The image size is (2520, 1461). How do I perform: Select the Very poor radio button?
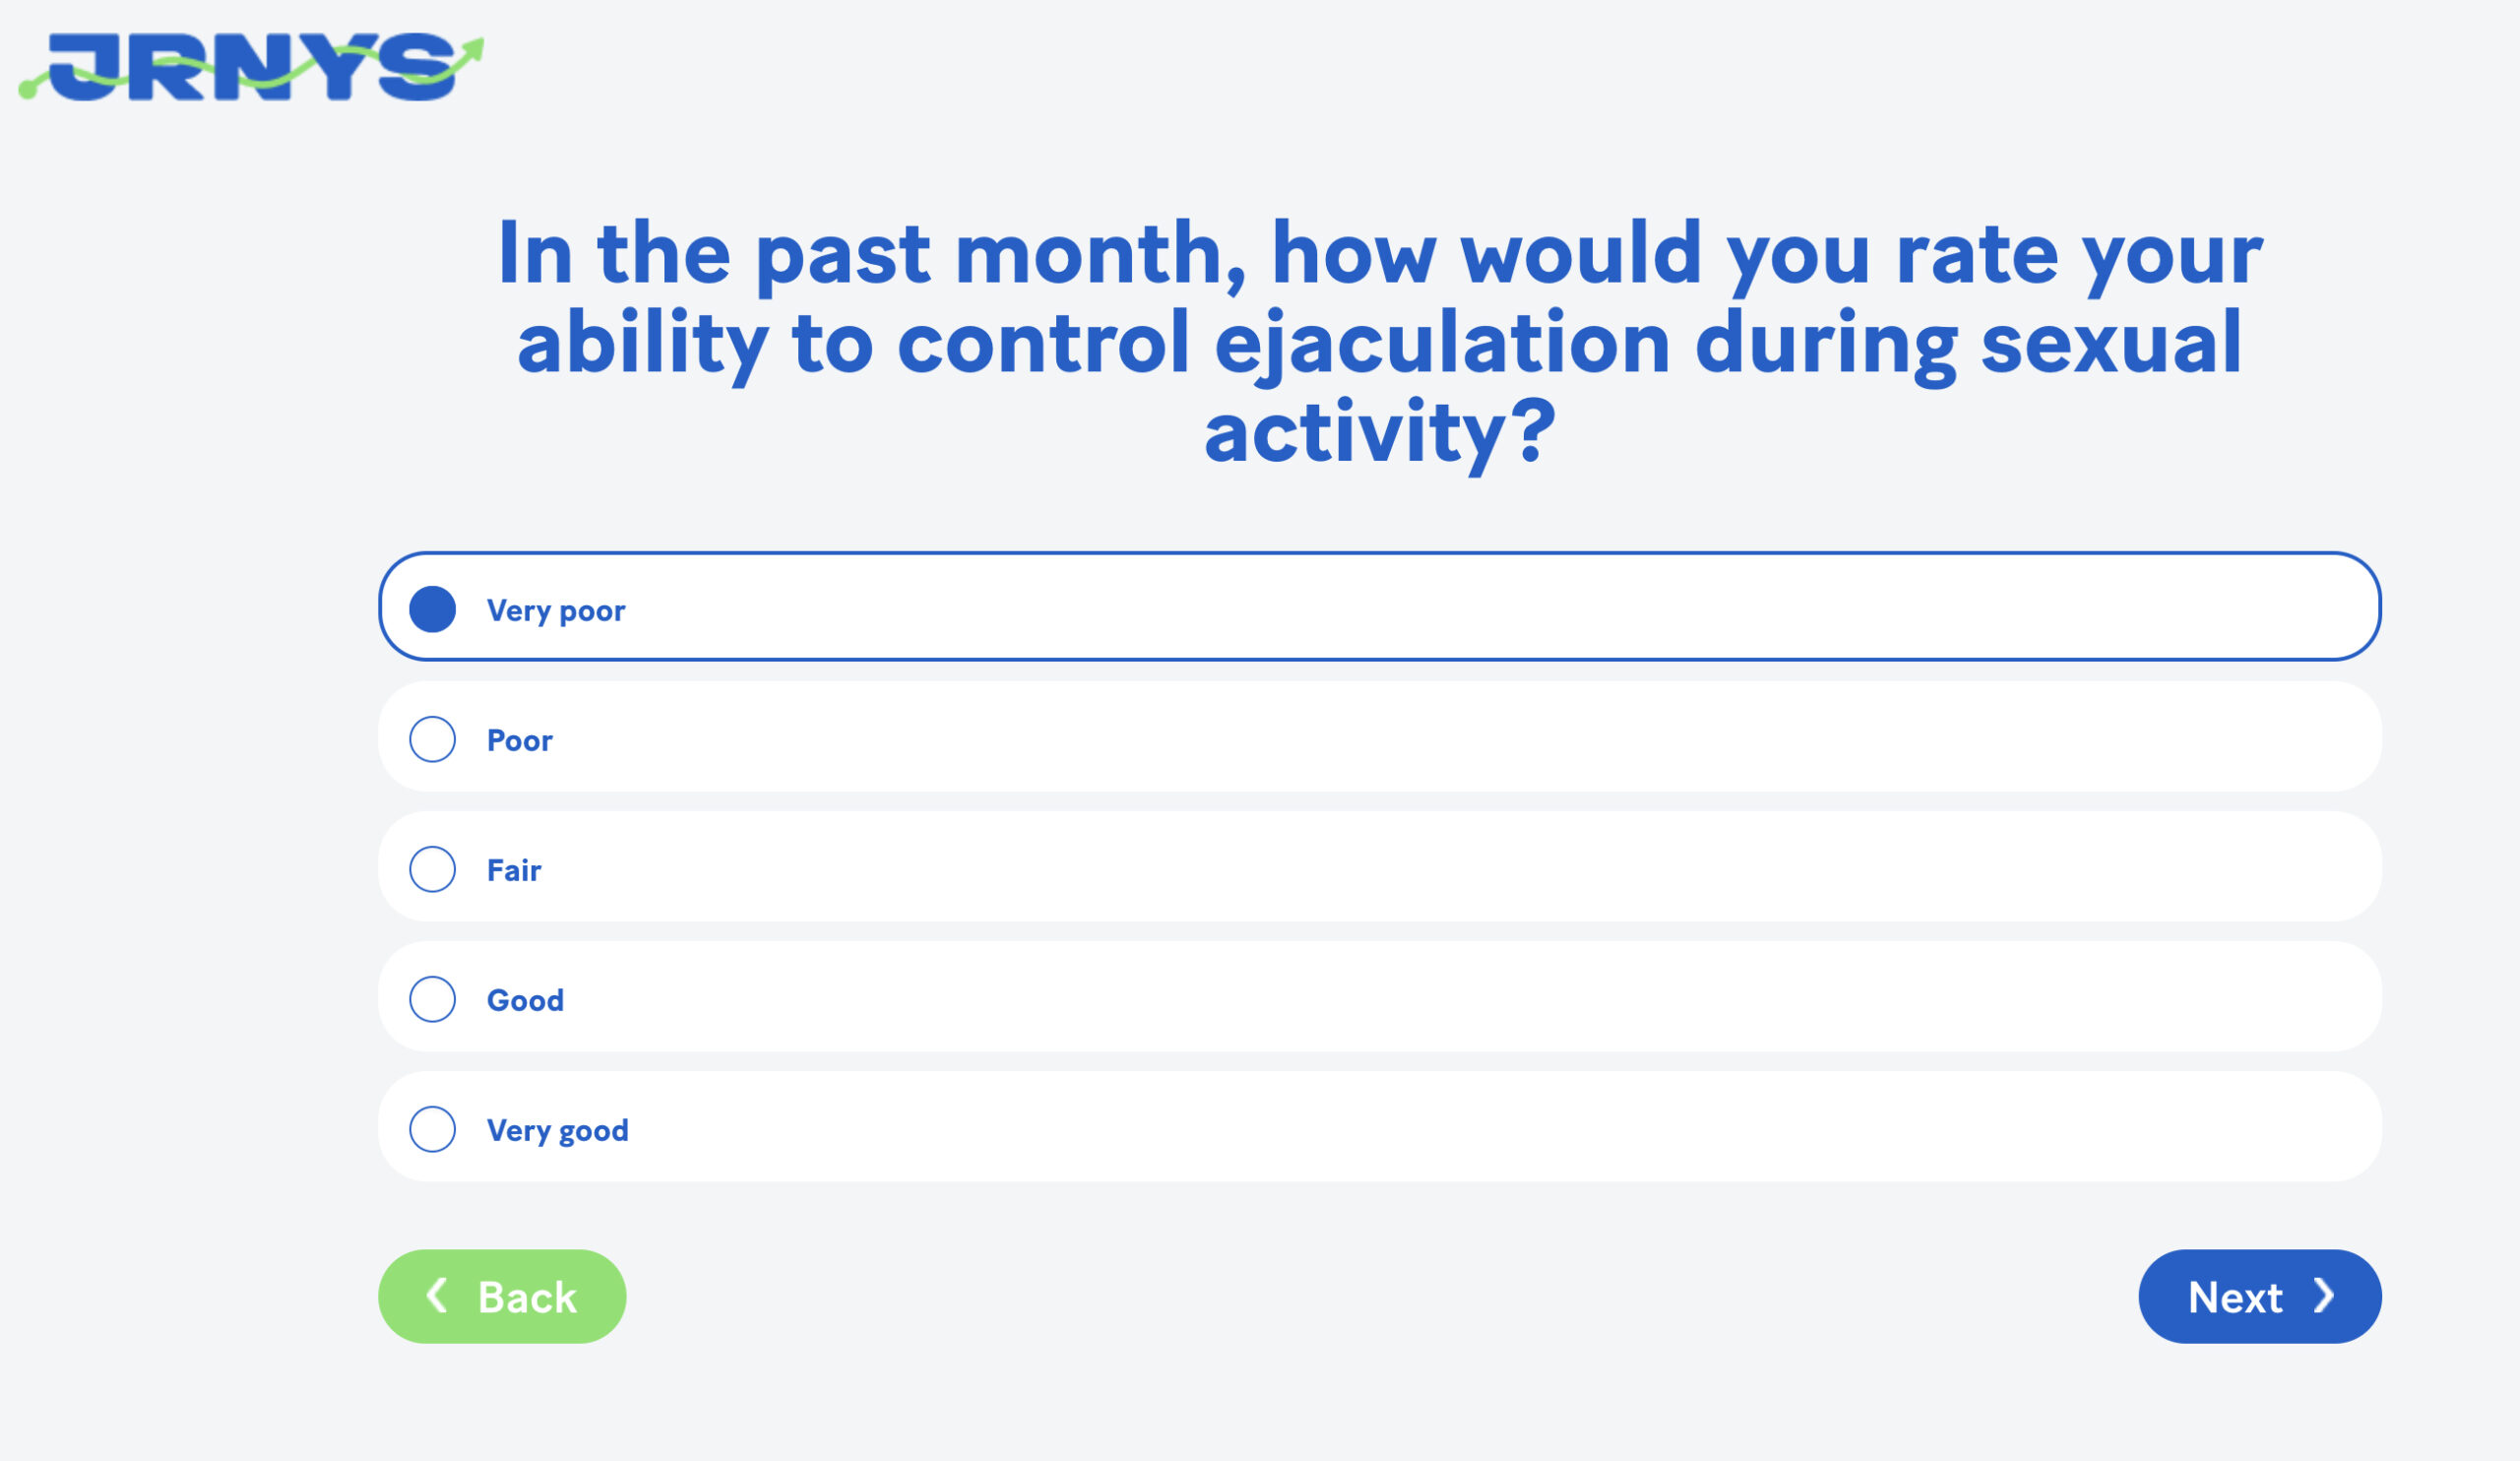click(432, 609)
